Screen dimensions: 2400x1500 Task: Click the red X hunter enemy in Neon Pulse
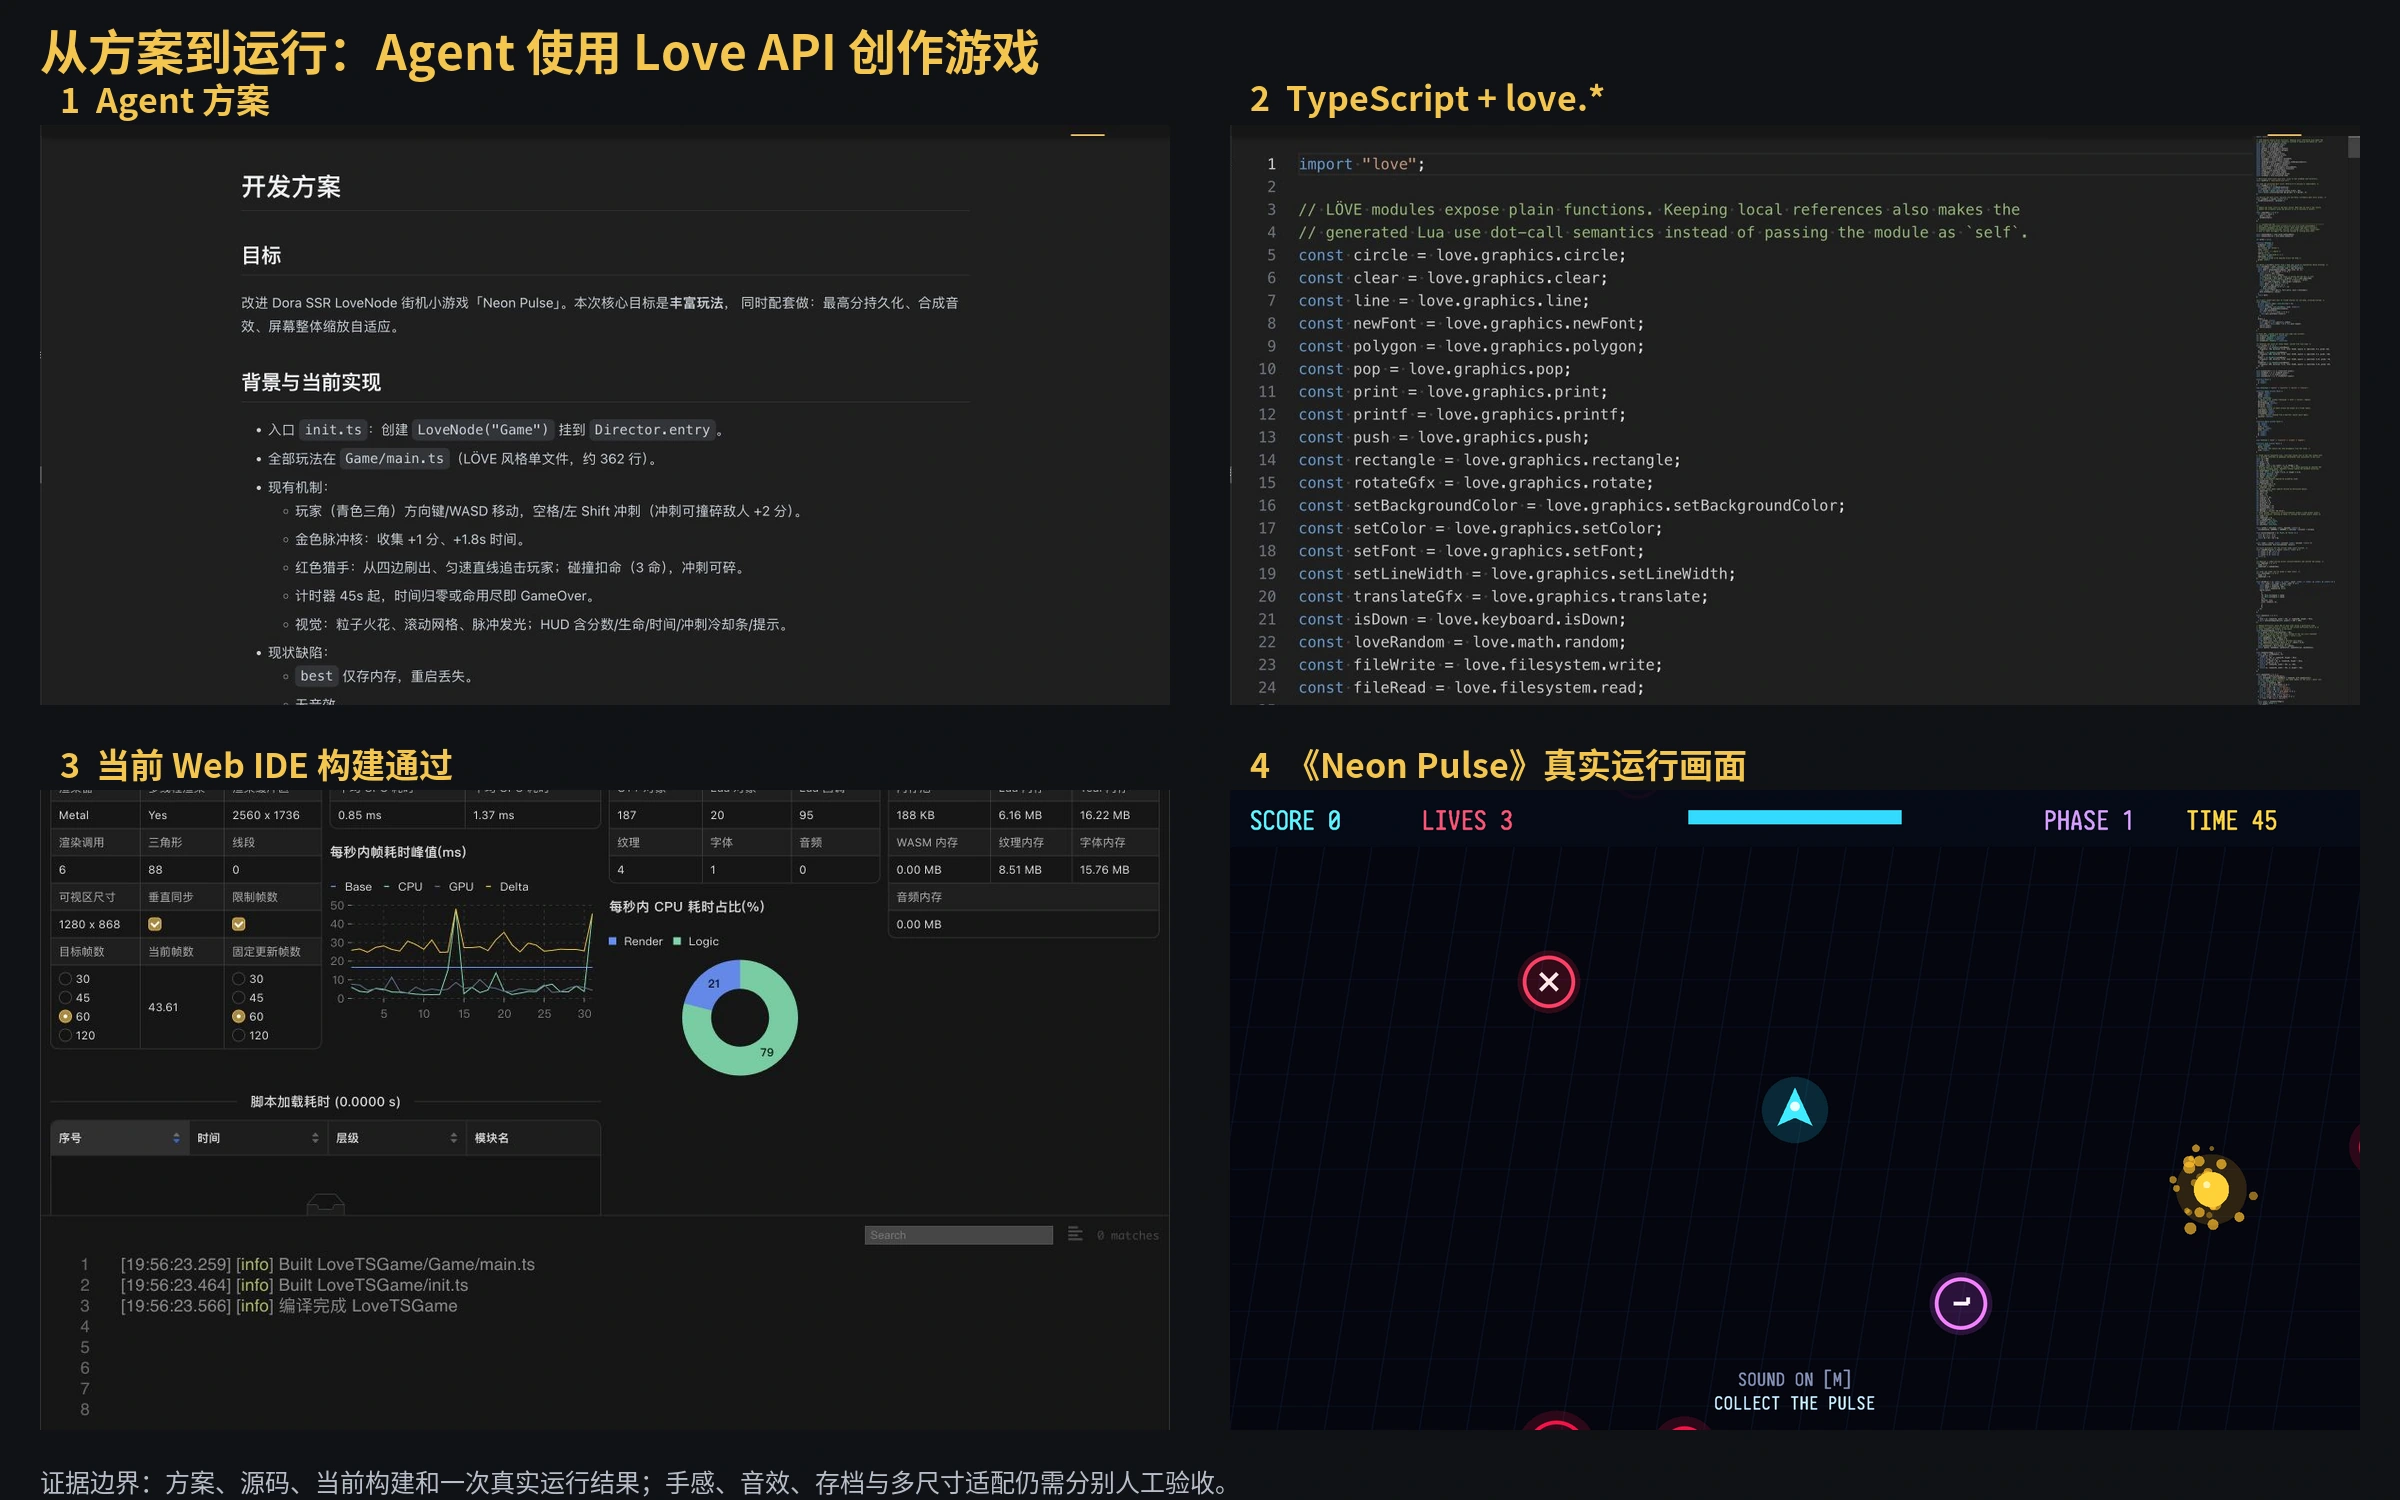[x=1548, y=981]
